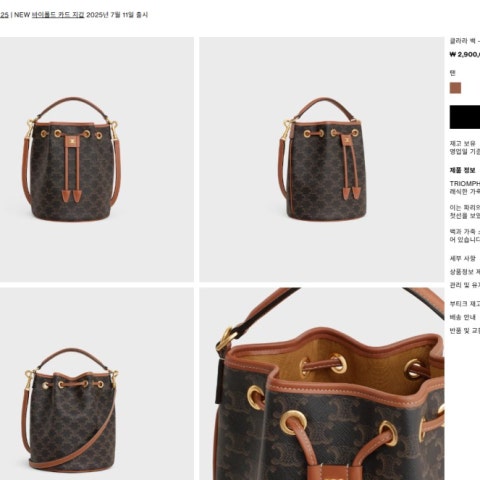The width and height of the screenshot is (480, 480).
Task: Open the close-up drawstring eyelet image
Action: [322, 384]
